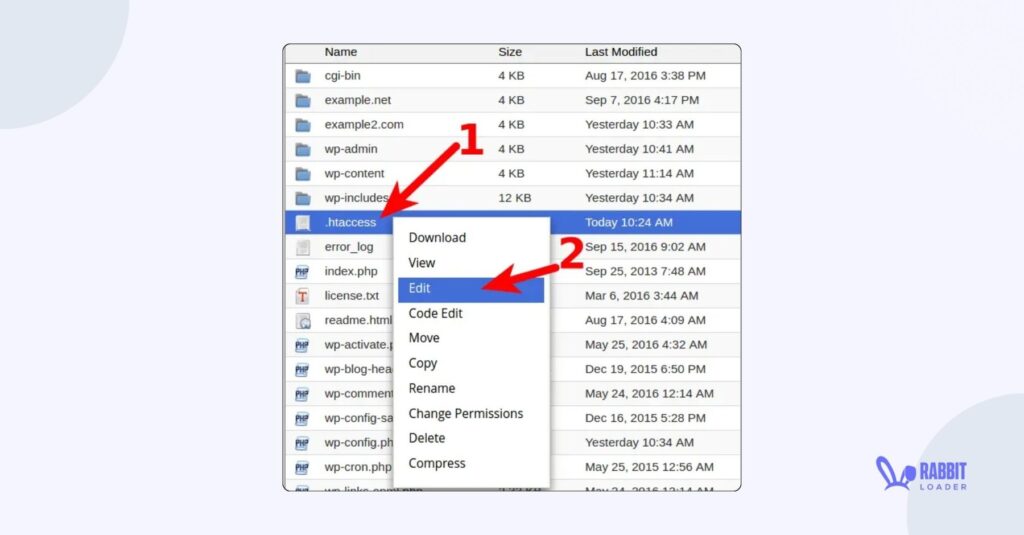The image size is (1024, 535).
Task: Click the Today 10:24 AM modified date
Action: click(x=629, y=223)
